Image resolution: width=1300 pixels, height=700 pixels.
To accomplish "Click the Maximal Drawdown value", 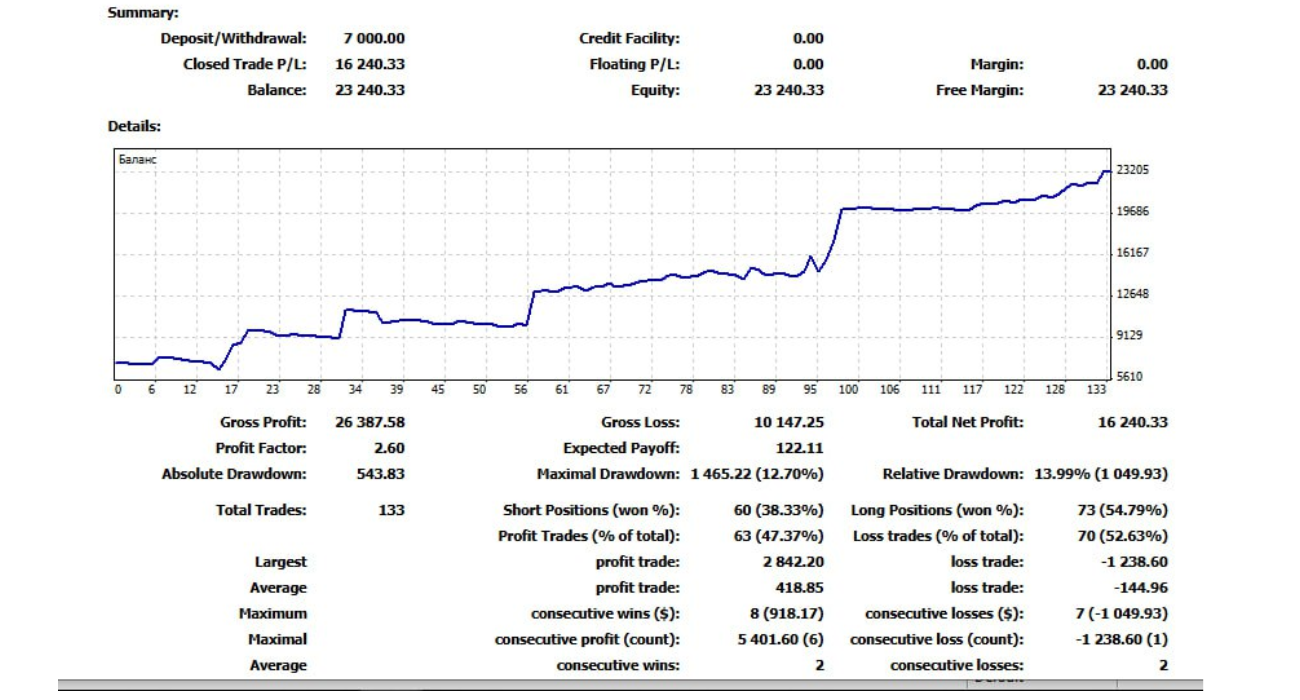I will (757, 474).
